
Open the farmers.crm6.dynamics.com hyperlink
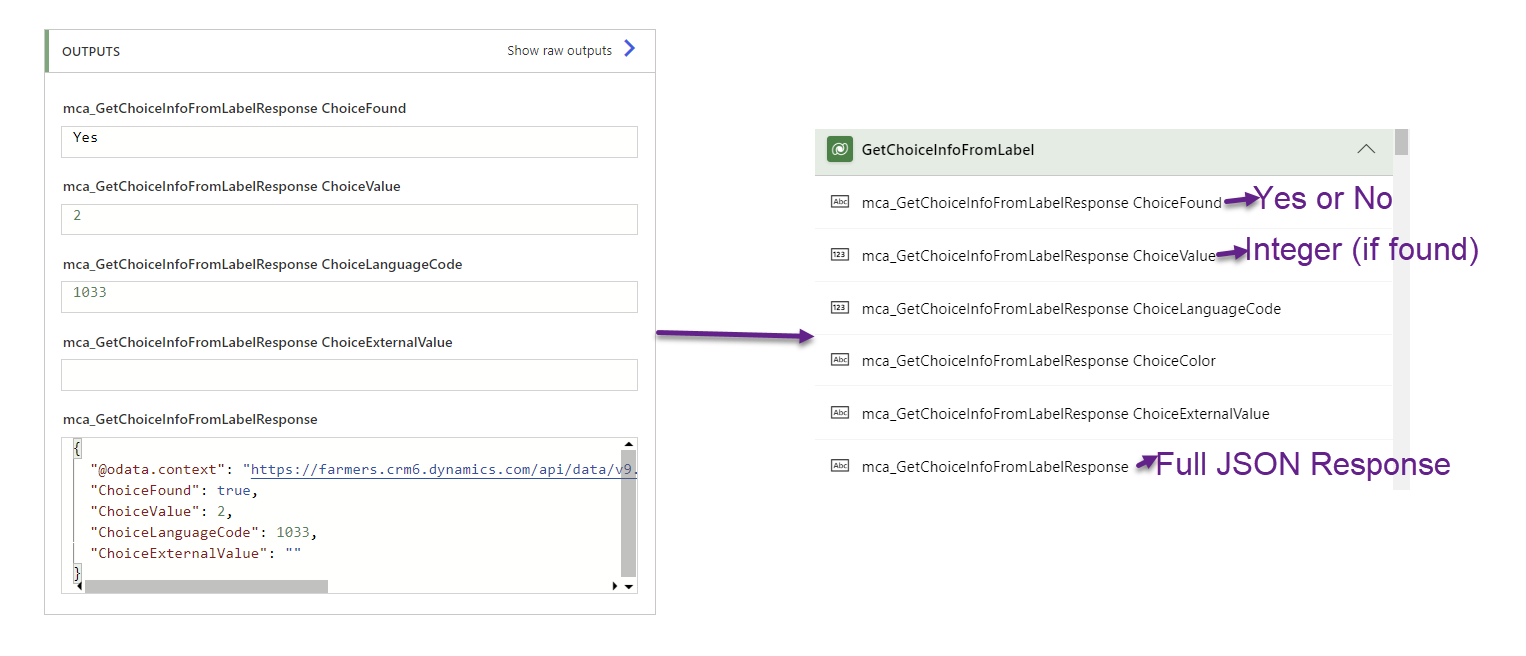tap(420, 468)
